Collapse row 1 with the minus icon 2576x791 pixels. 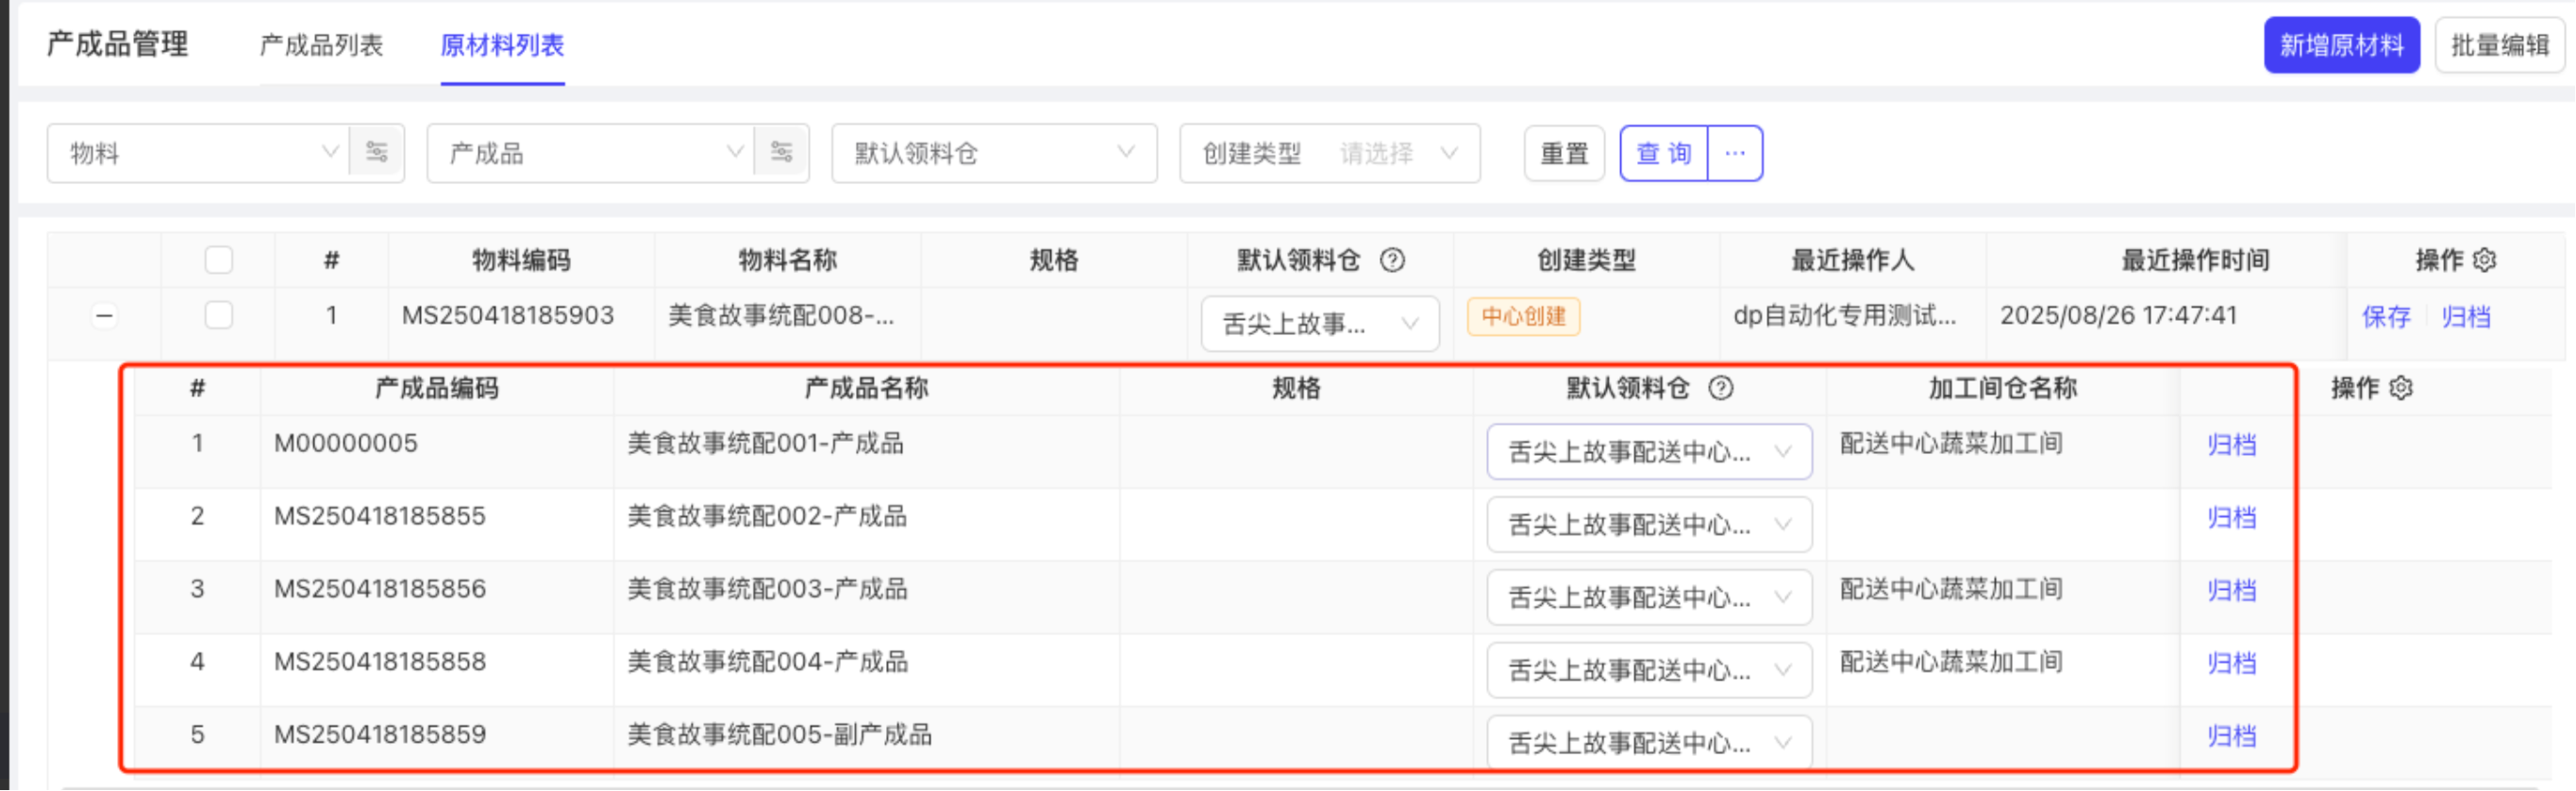pos(104,316)
